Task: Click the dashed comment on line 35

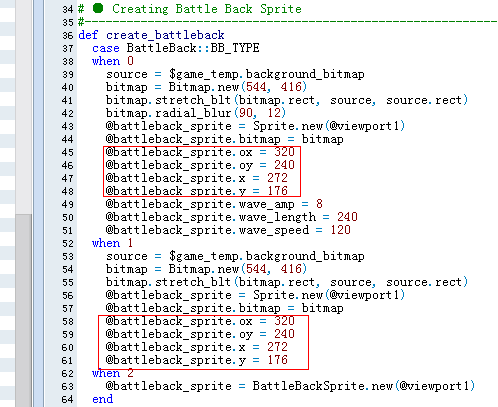Action: pyautogui.click(x=288, y=22)
